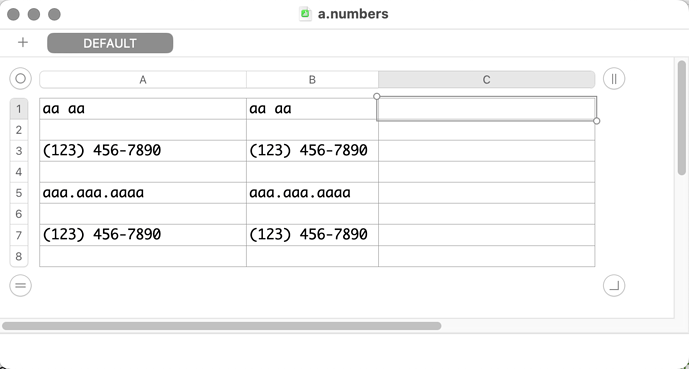Click the bottom-right selection handle of cell C1
The width and height of the screenshot is (689, 369).
[596, 121]
